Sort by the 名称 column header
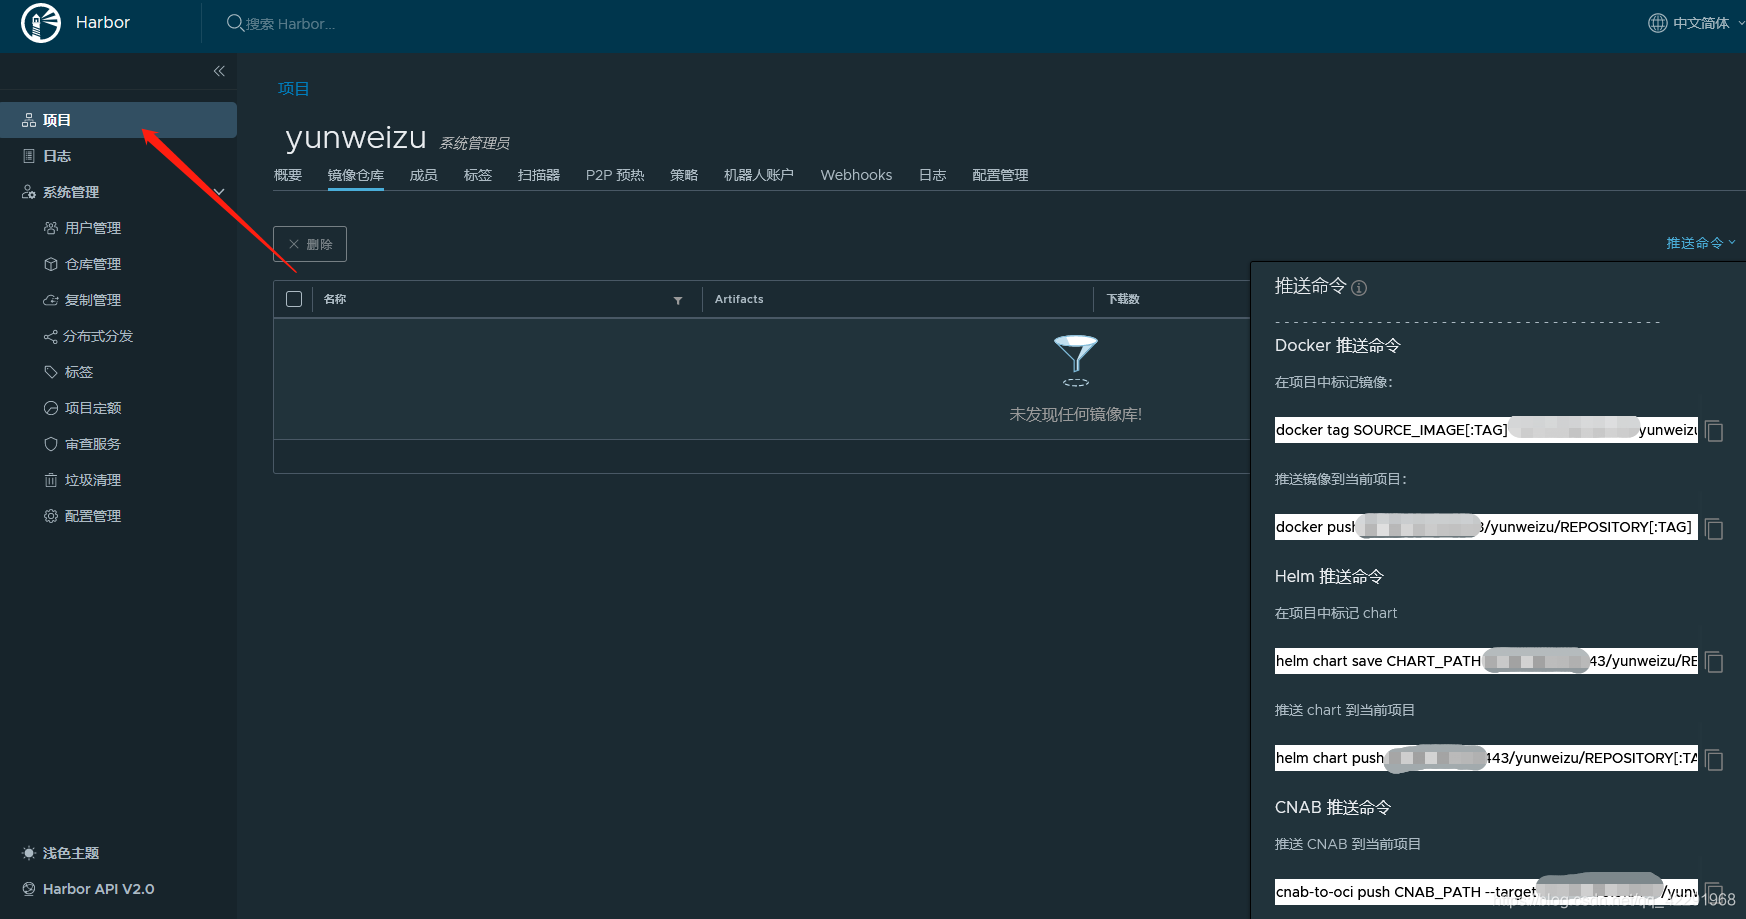Viewport: 1746px width, 919px height. click(335, 299)
